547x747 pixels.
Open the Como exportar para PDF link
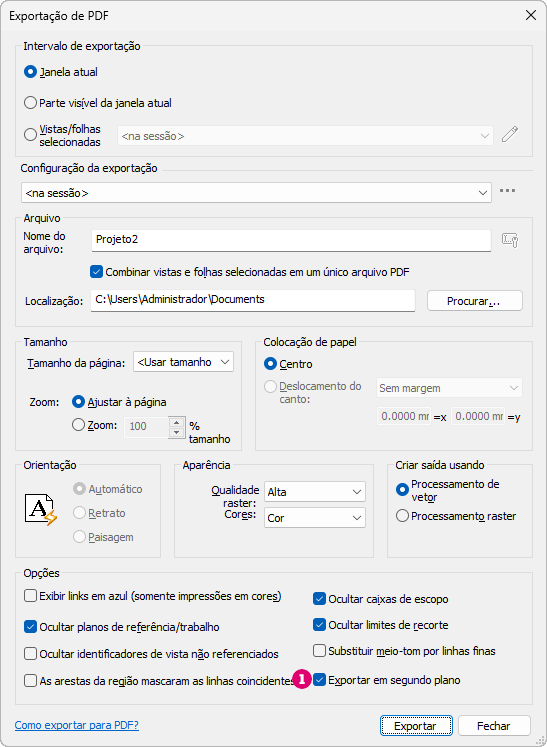pyautogui.click(x=77, y=725)
